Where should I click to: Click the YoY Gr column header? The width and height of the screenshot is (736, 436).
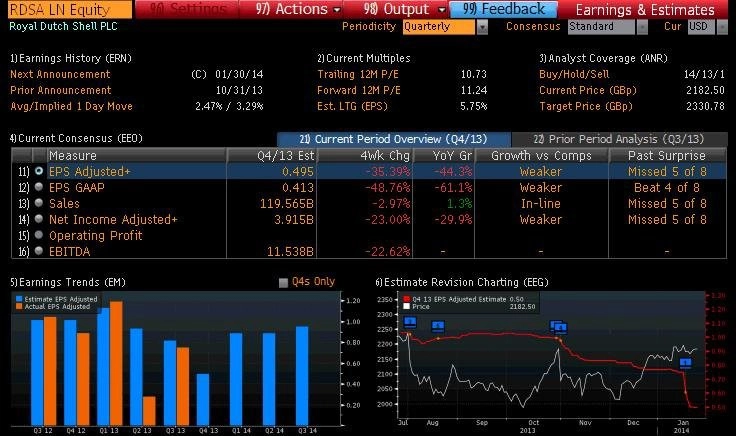[x=444, y=156]
